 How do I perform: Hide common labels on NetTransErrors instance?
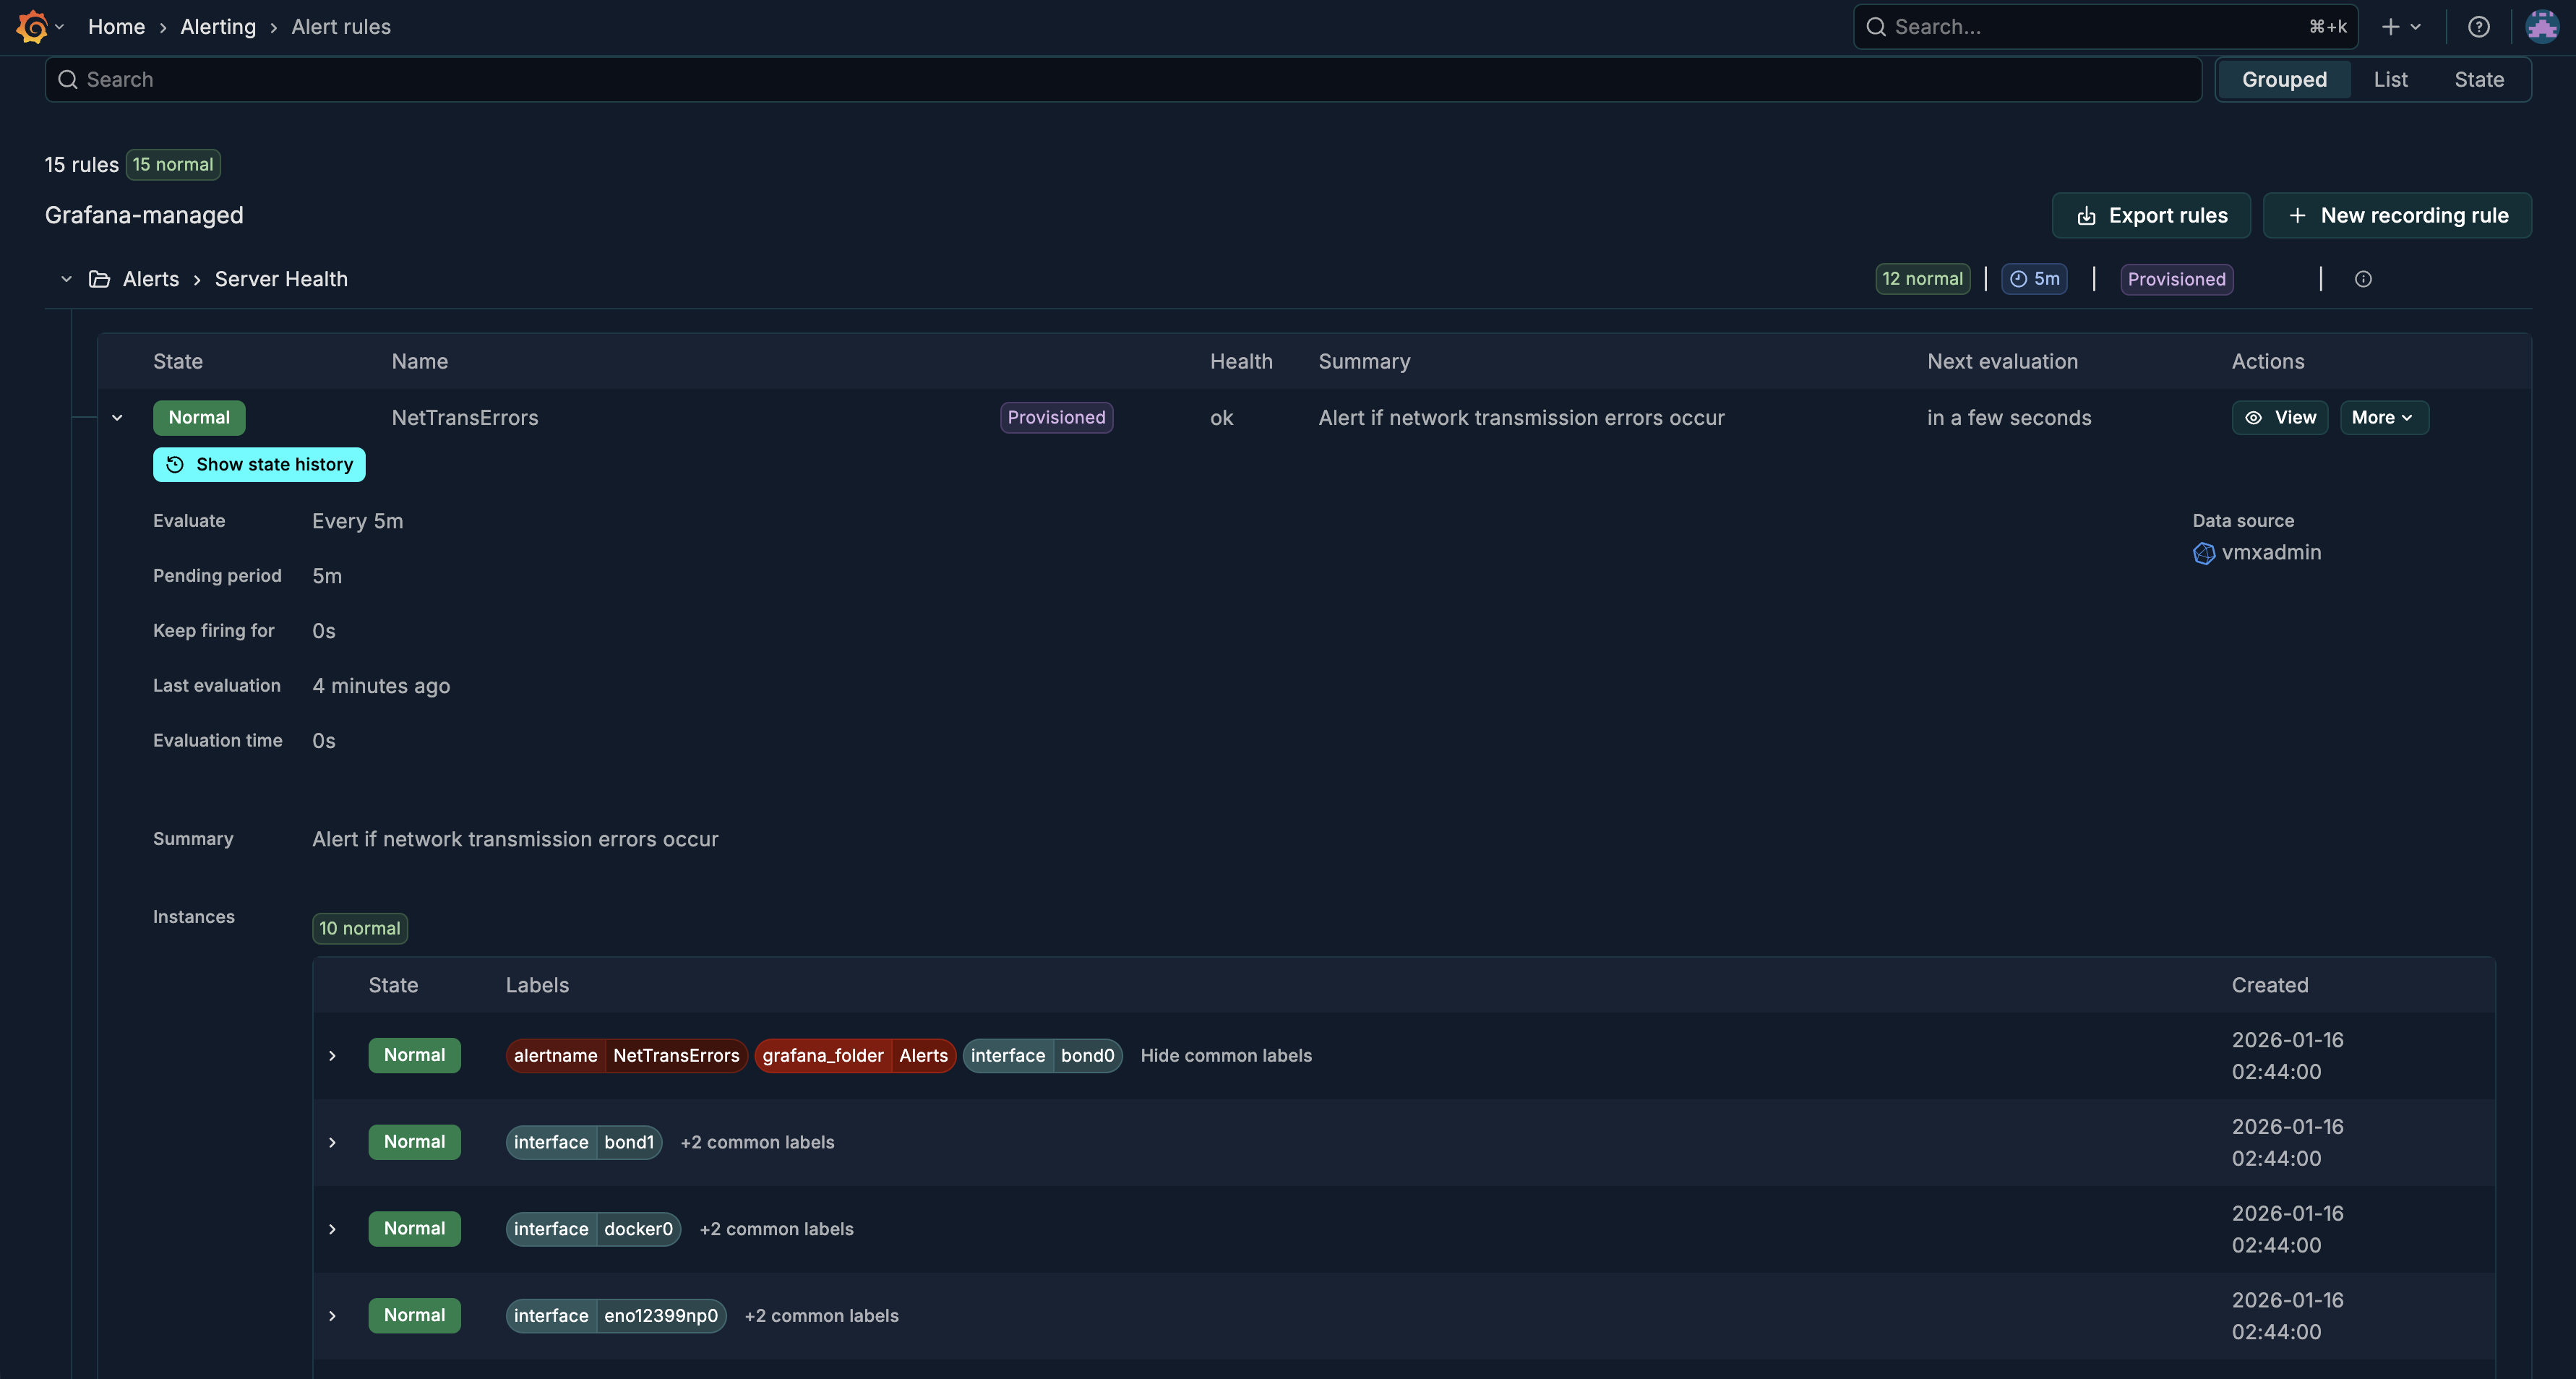click(1226, 1055)
